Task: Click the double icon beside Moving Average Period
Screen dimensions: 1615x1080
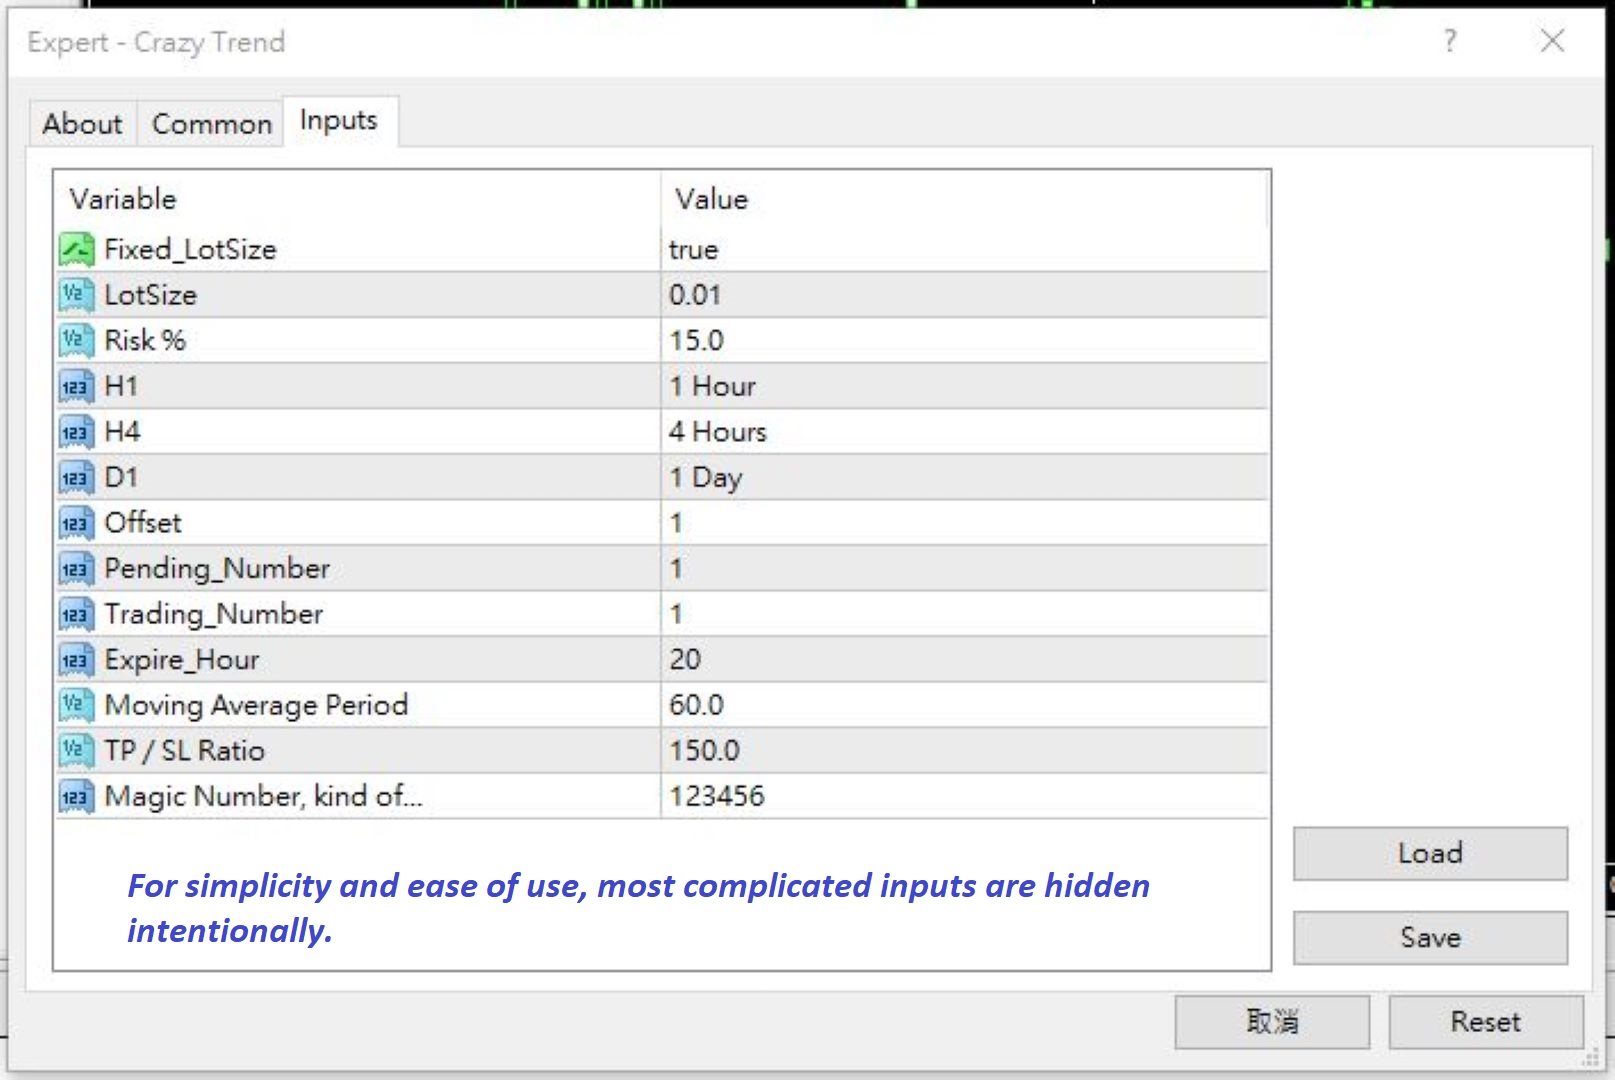Action: (77, 705)
